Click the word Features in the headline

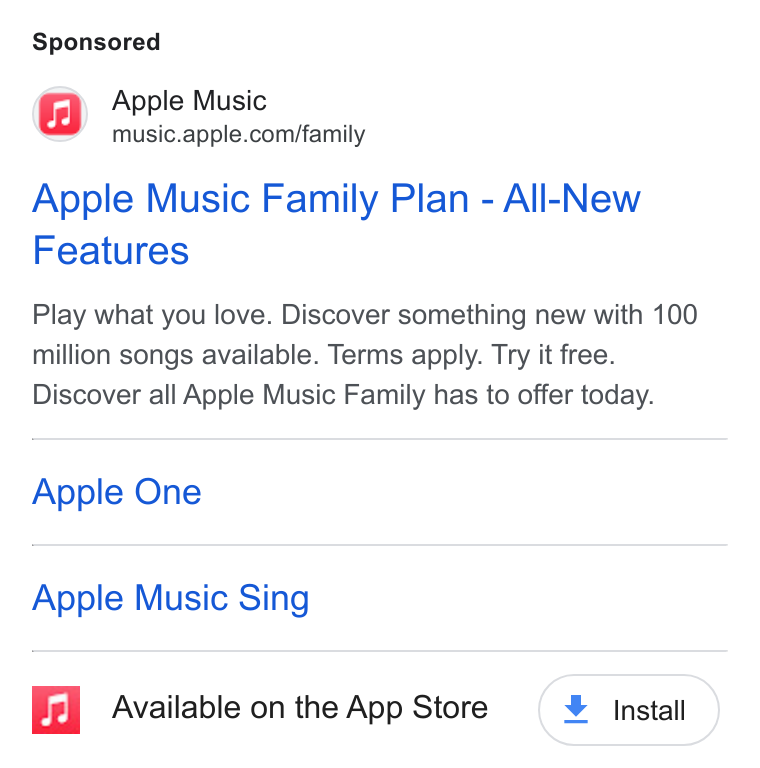111,251
